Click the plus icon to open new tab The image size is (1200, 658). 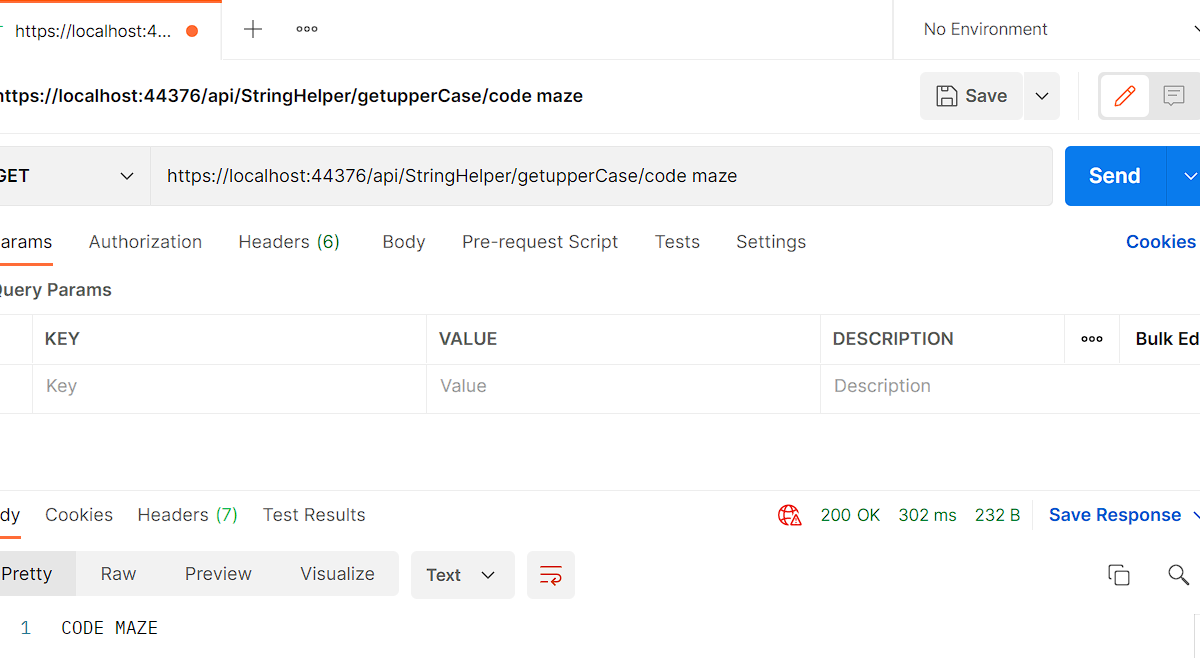tap(253, 30)
